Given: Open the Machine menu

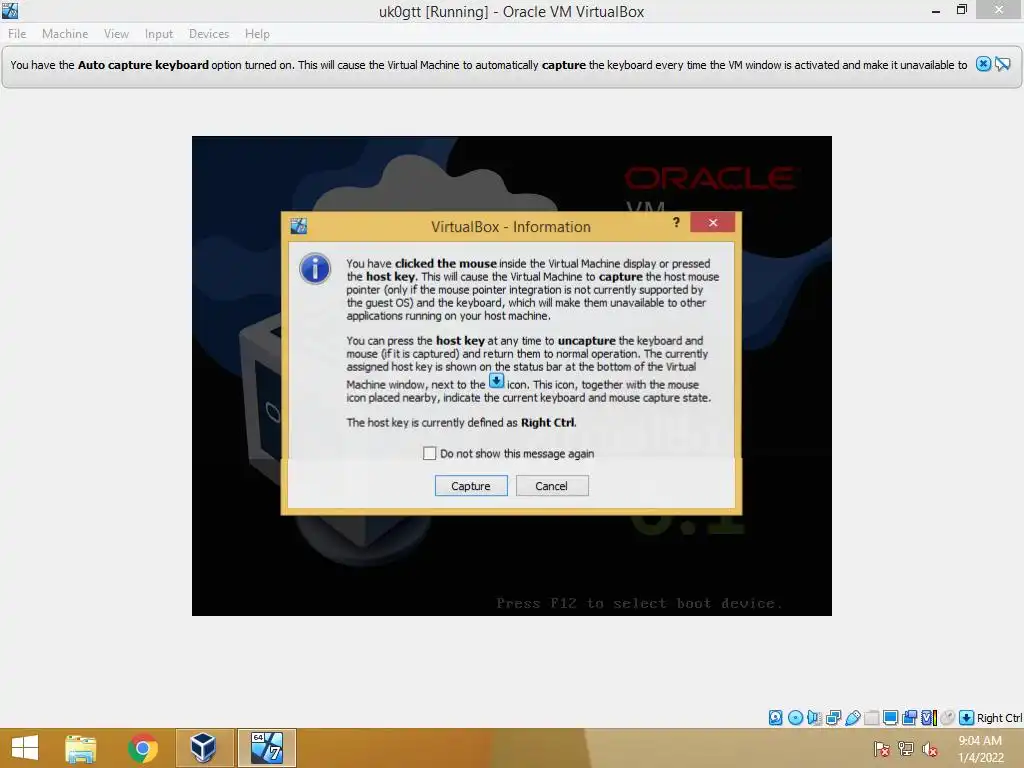Looking at the screenshot, I should [65, 34].
